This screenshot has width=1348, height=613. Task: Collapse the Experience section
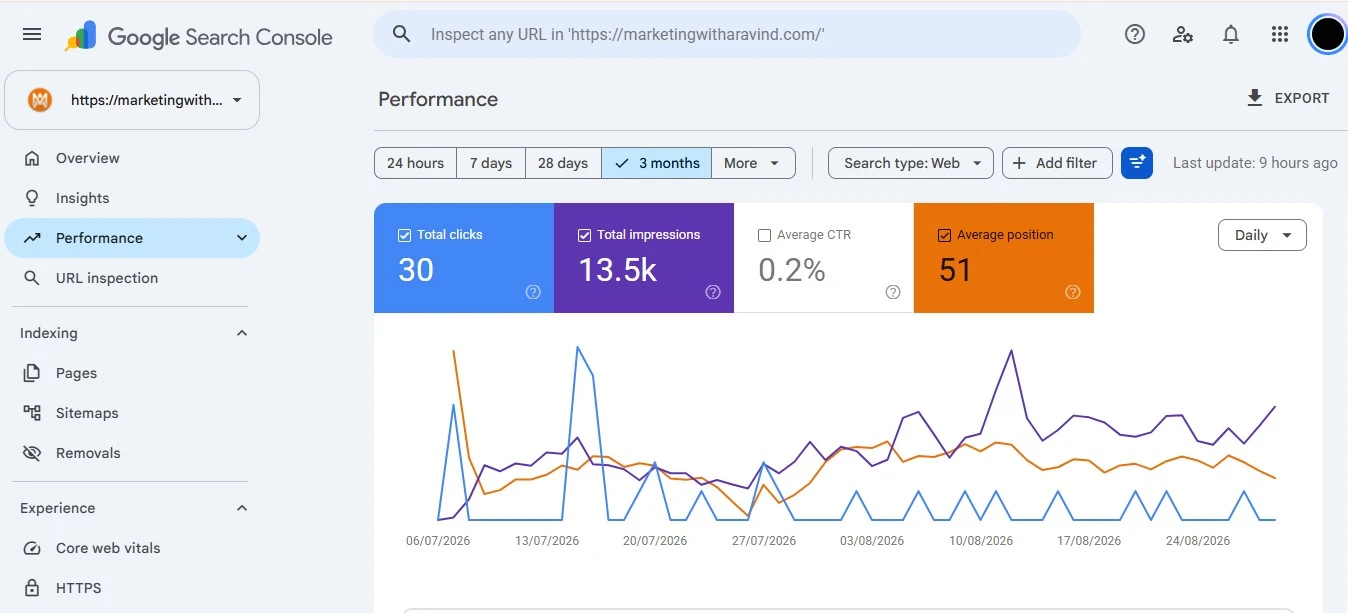(241, 508)
